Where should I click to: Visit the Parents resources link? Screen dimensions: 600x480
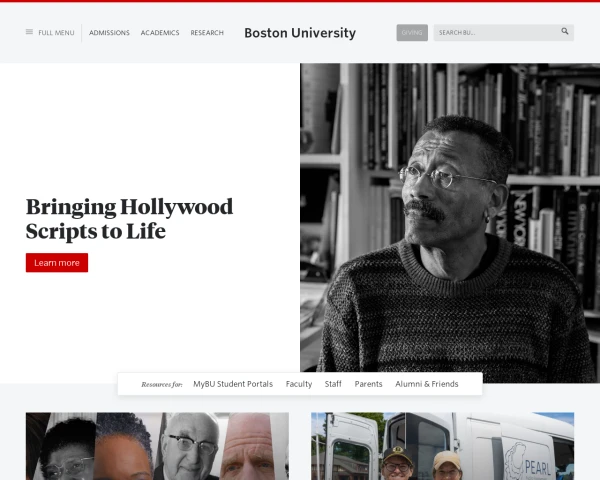368,384
